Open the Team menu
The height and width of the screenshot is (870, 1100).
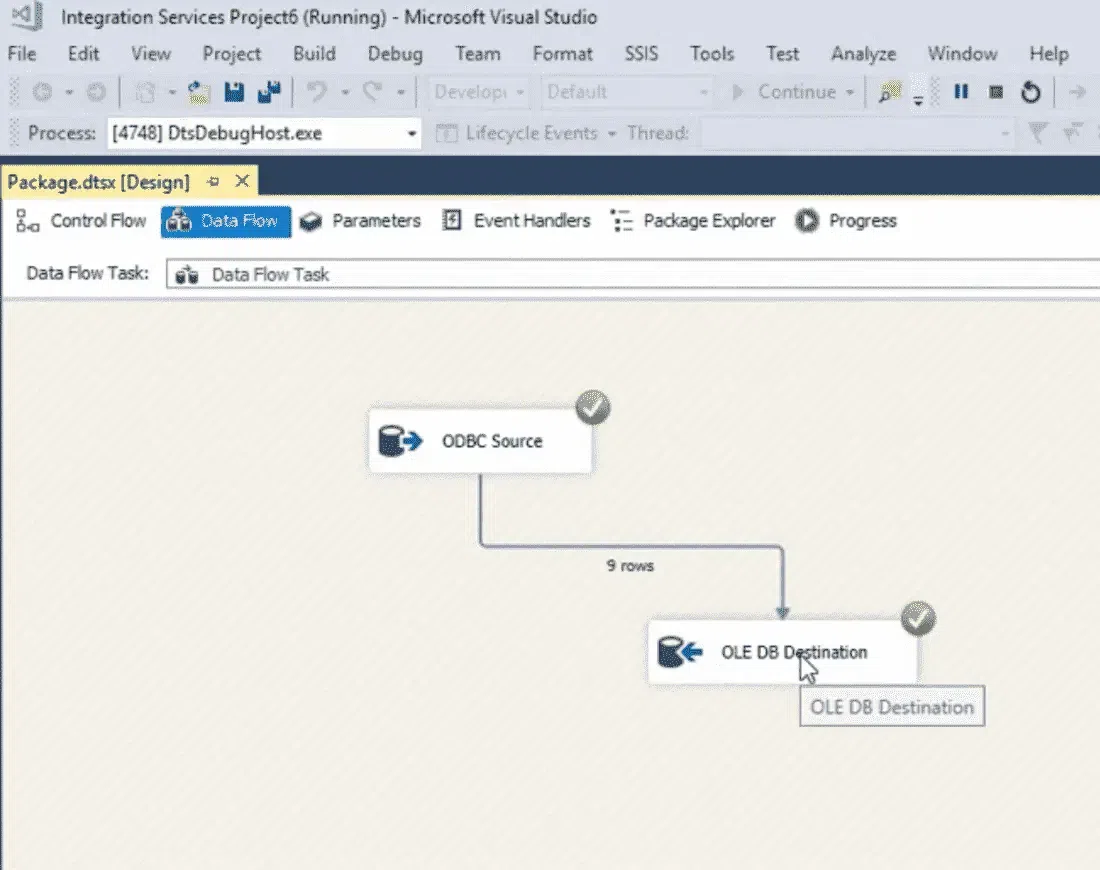coord(478,54)
